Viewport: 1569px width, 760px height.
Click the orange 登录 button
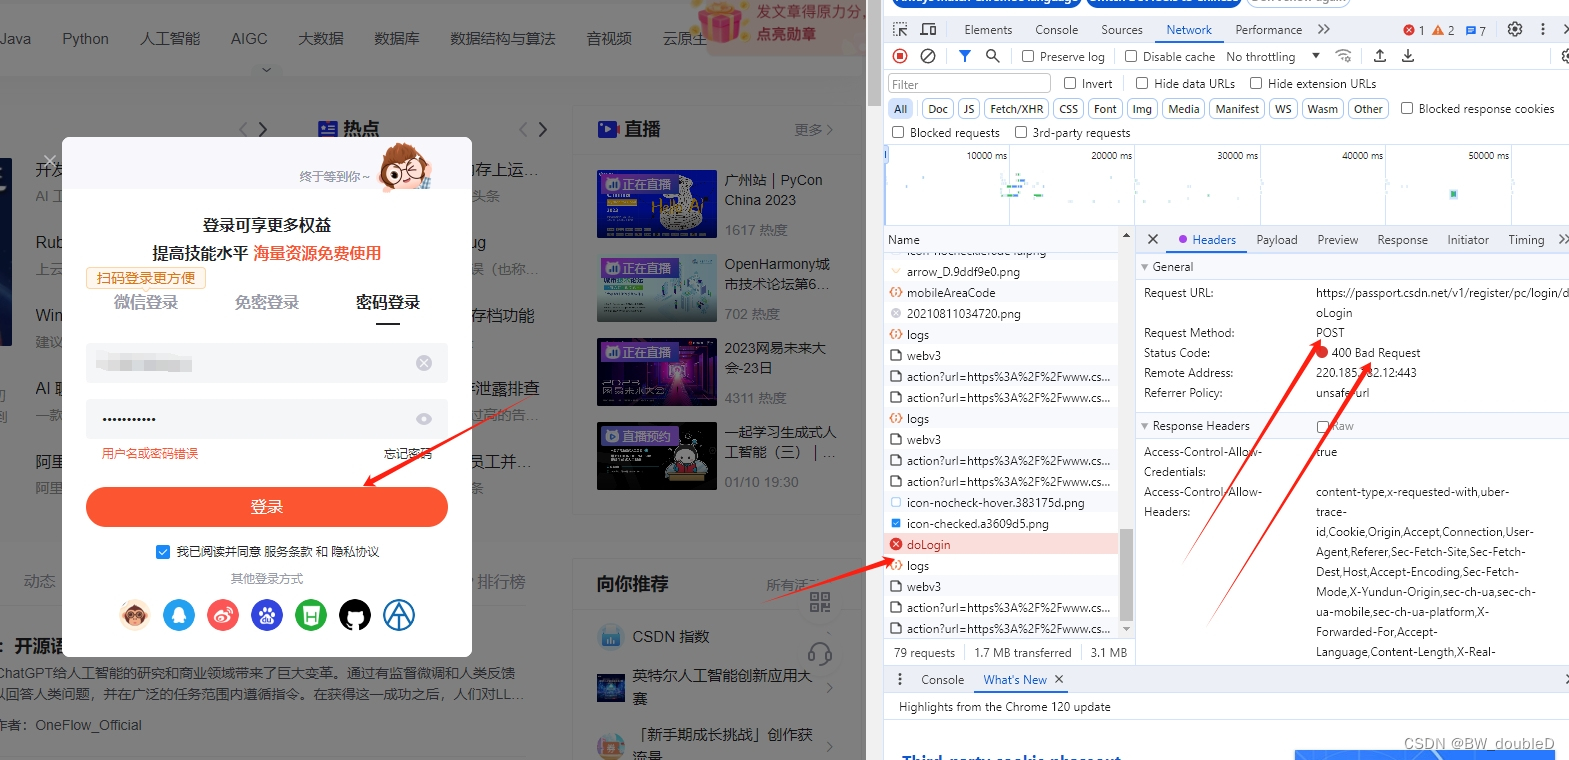click(267, 507)
